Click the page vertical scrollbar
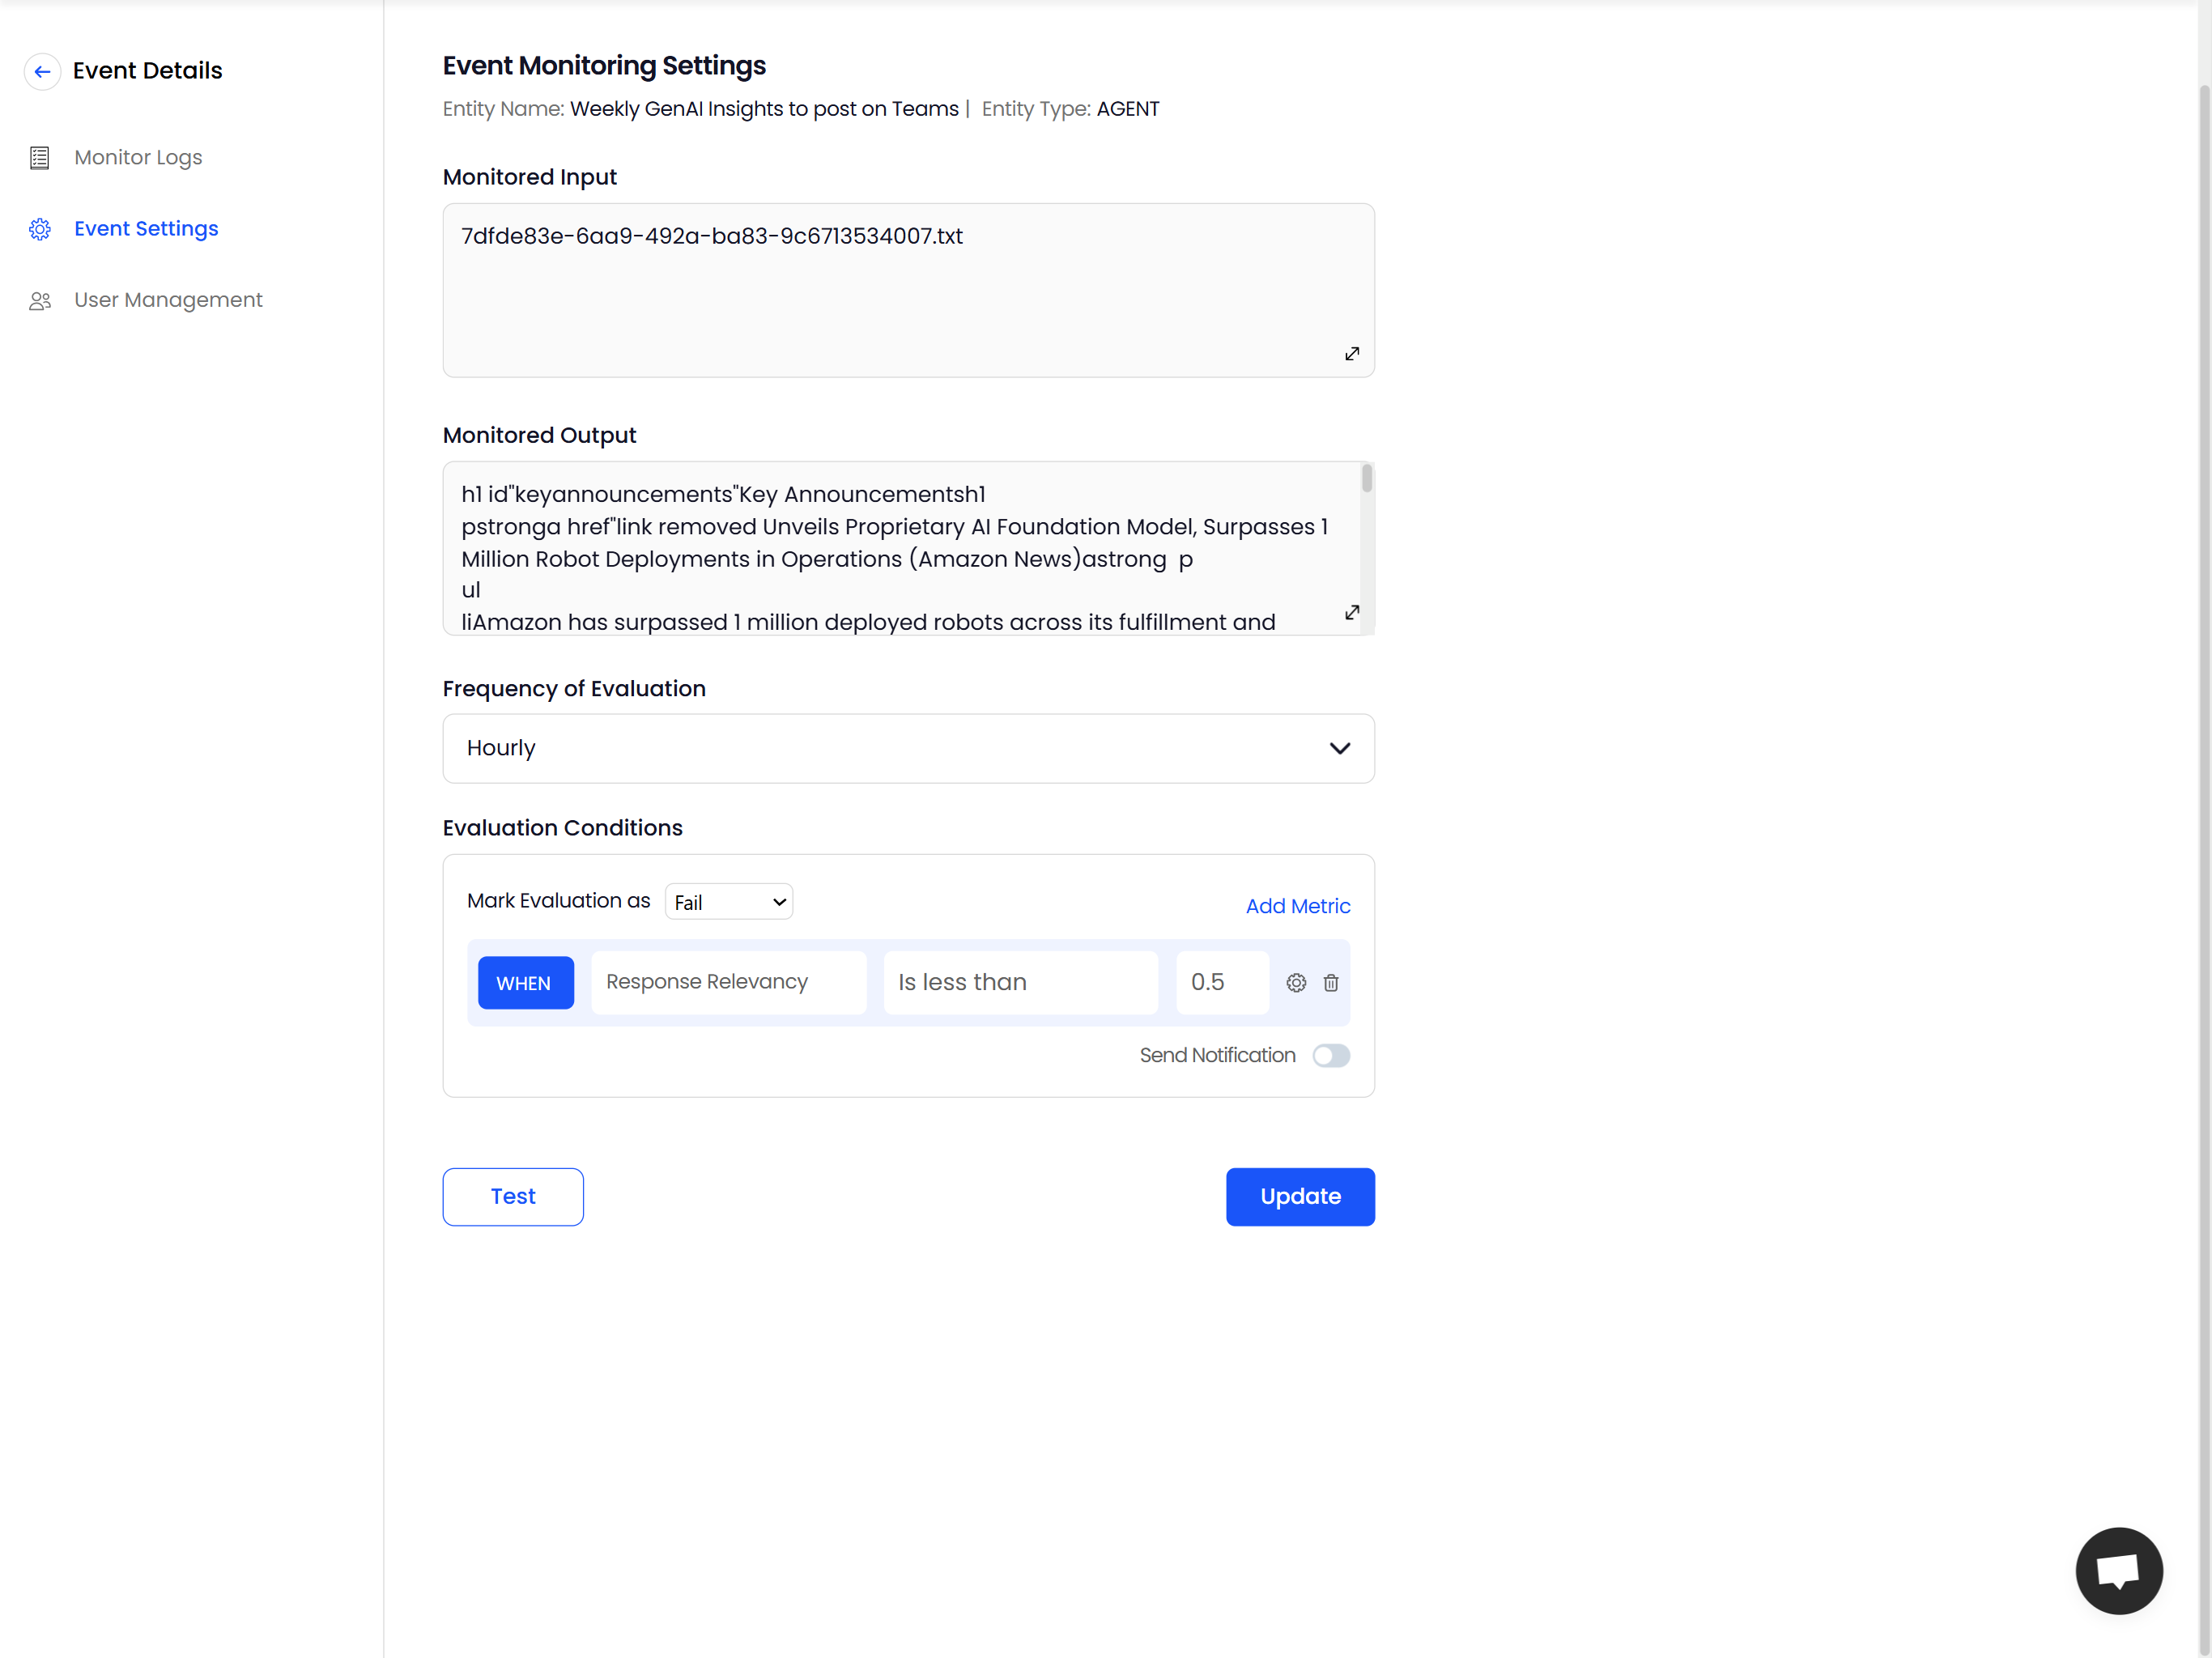2212x1658 pixels. pos(2204,870)
